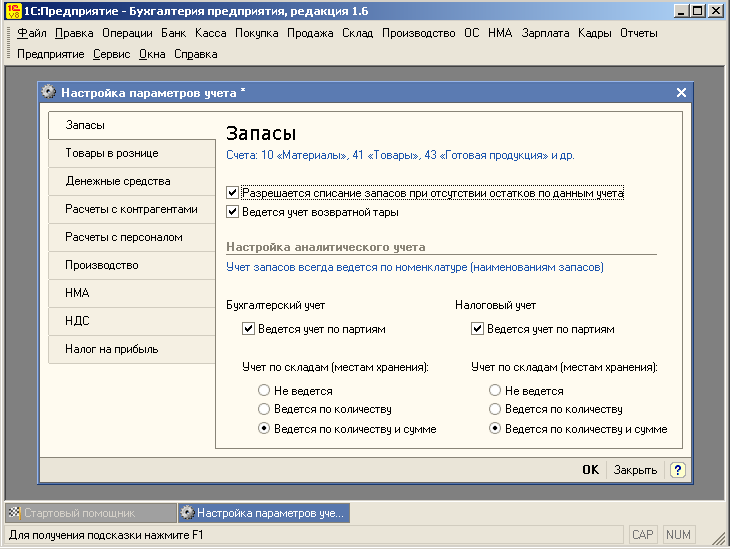Viewport: 730px width, 549px height.
Task: Close the accounting settings dialog with X
Action: pos(681,93)
